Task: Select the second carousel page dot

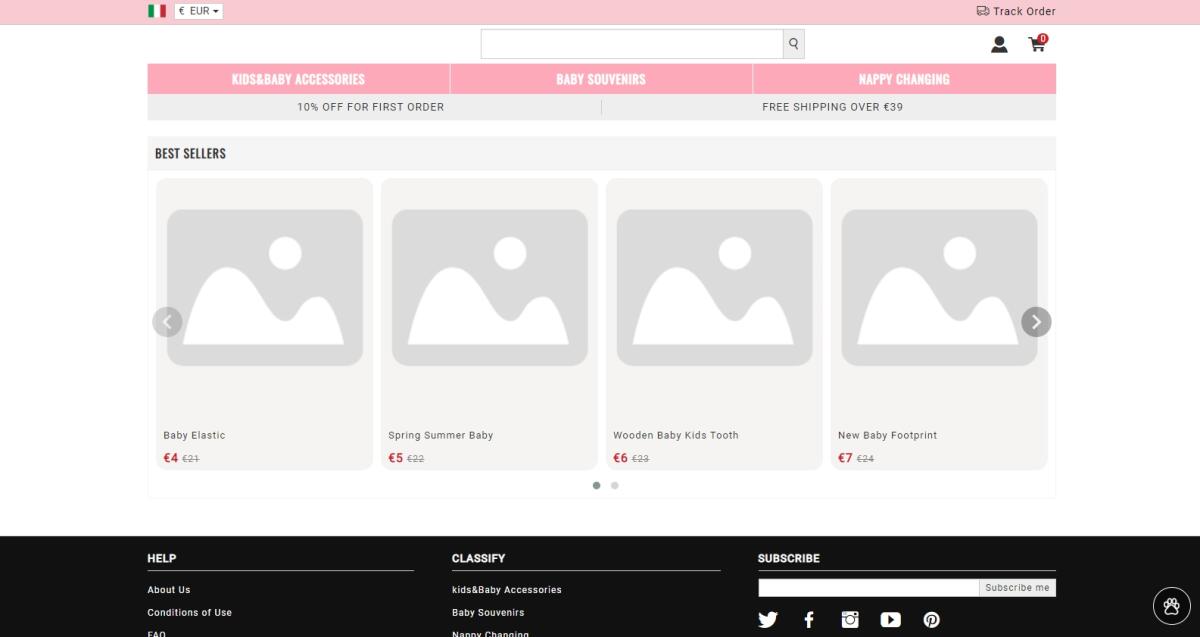Action: (615, 486)
